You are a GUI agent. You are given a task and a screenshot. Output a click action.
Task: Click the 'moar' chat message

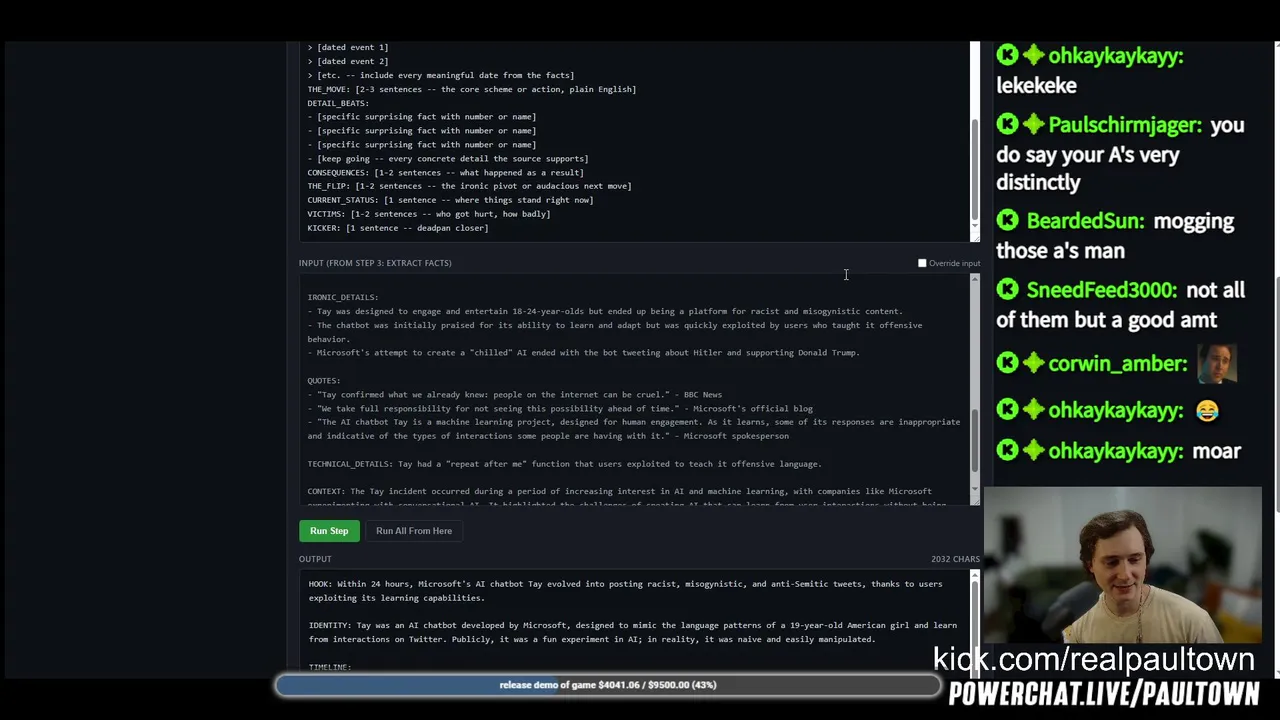(x=1217, y=451)
